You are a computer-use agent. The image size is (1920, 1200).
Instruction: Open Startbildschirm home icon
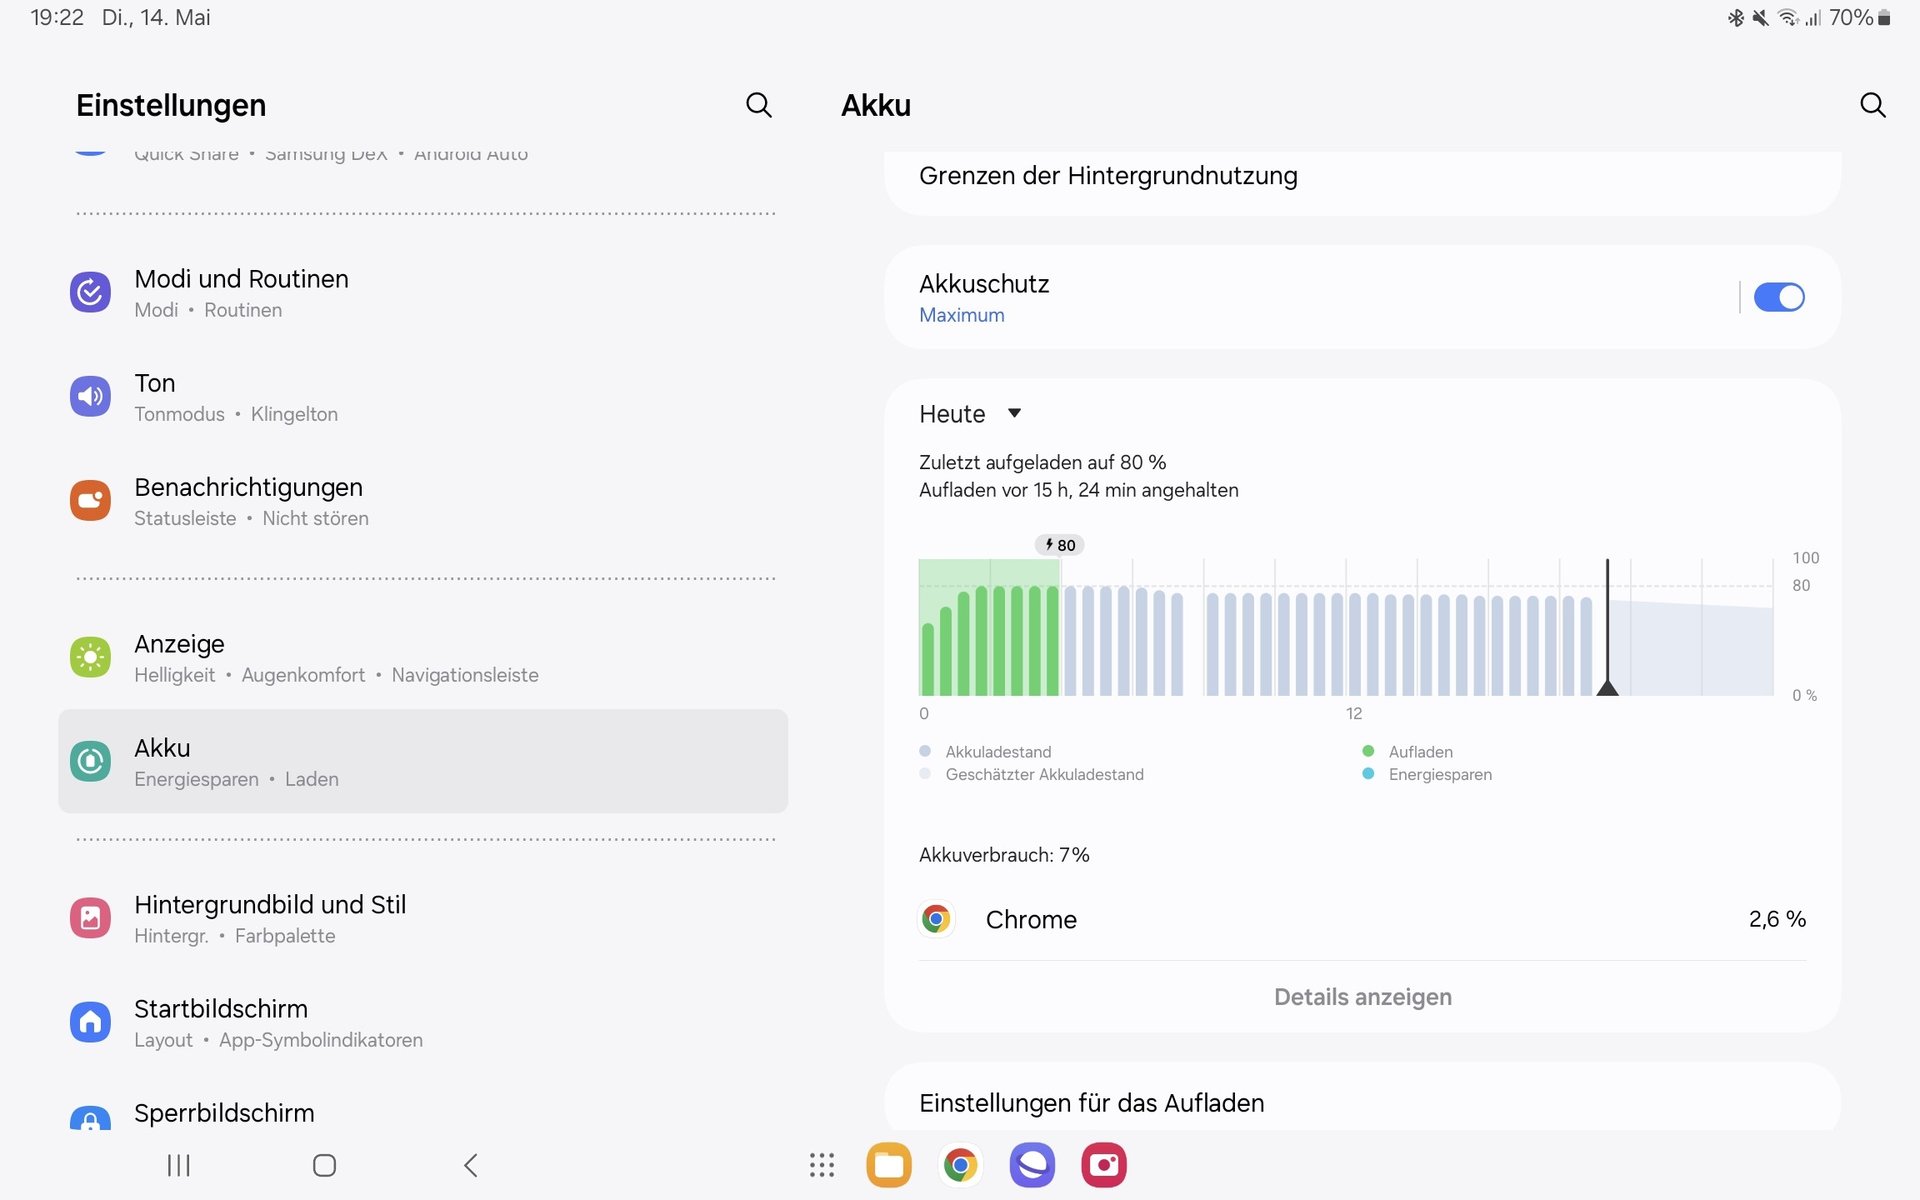tap(90, 1021)
